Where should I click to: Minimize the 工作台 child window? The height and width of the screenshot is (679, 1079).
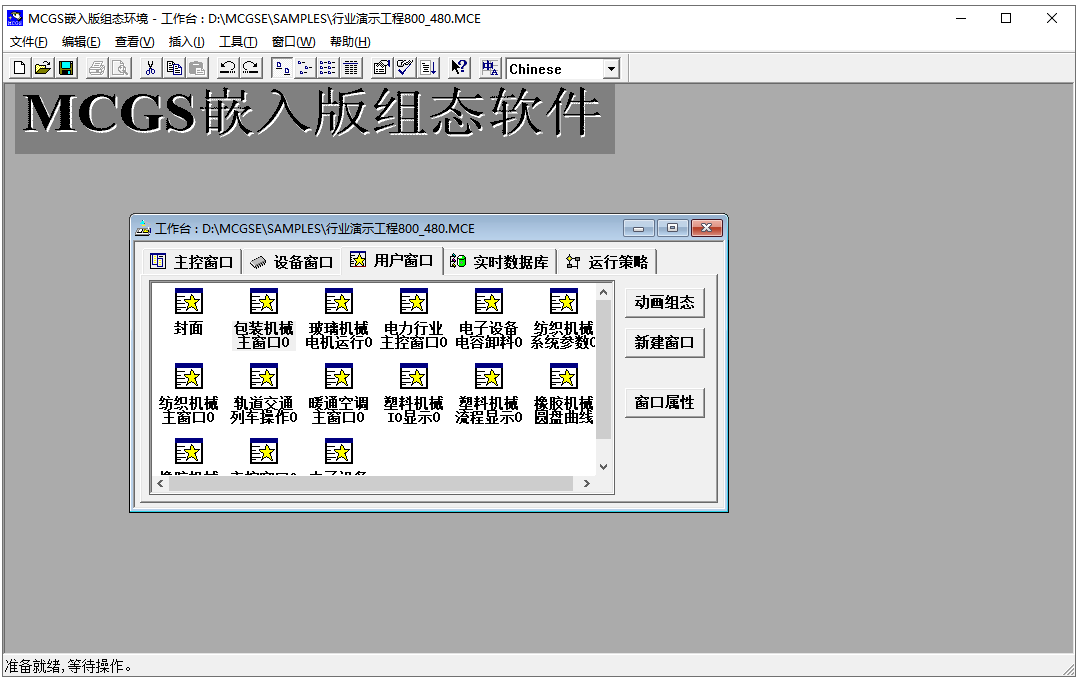pyautogui.click(x=639, y=228)
